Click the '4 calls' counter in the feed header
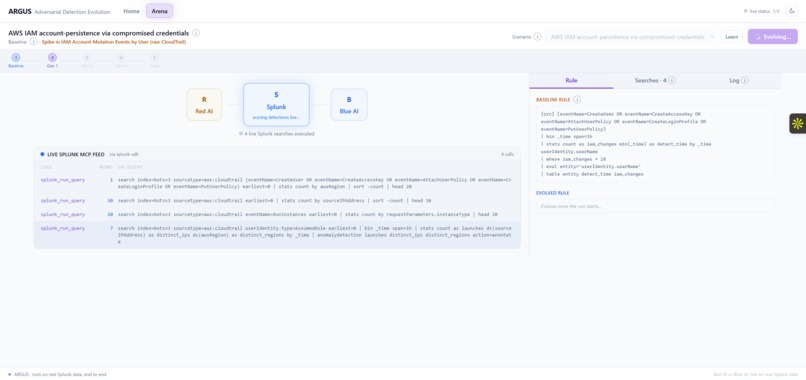The height and width of the screenshot is (380, 806). click(x=507, y=154)
